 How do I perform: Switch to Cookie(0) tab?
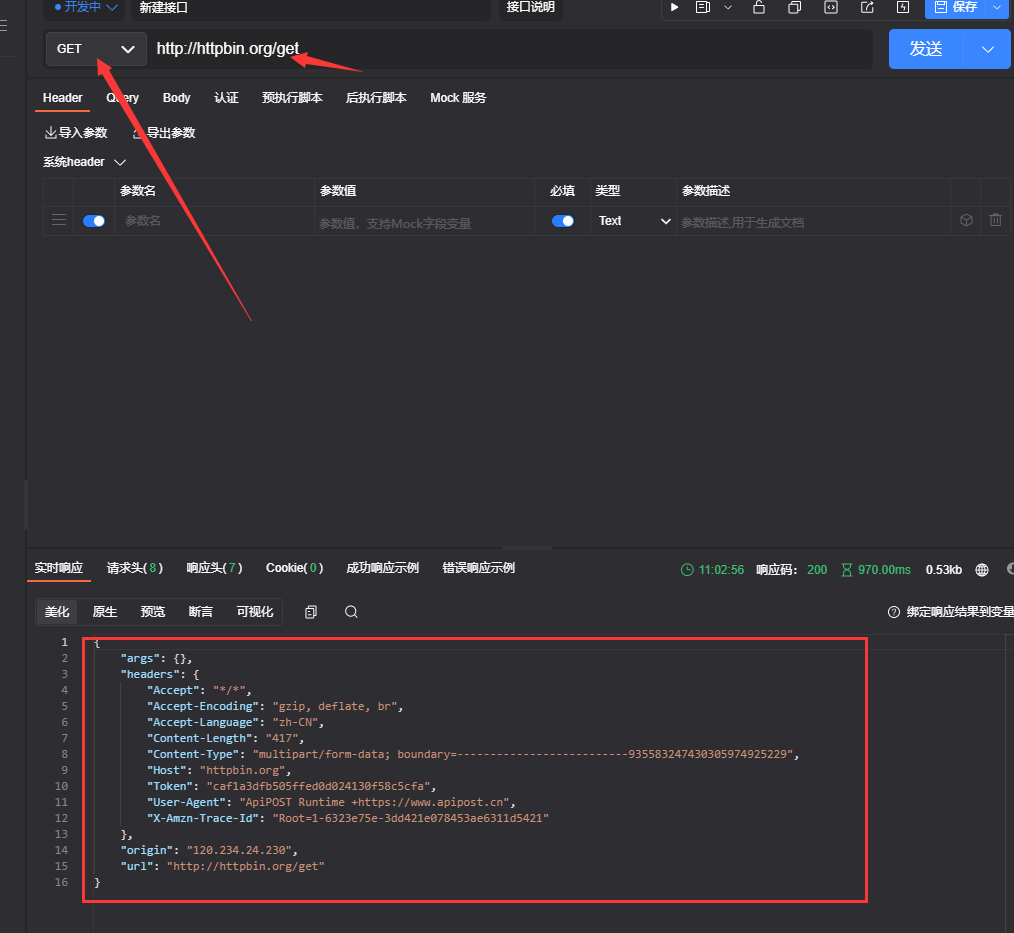tap(294, 568)
